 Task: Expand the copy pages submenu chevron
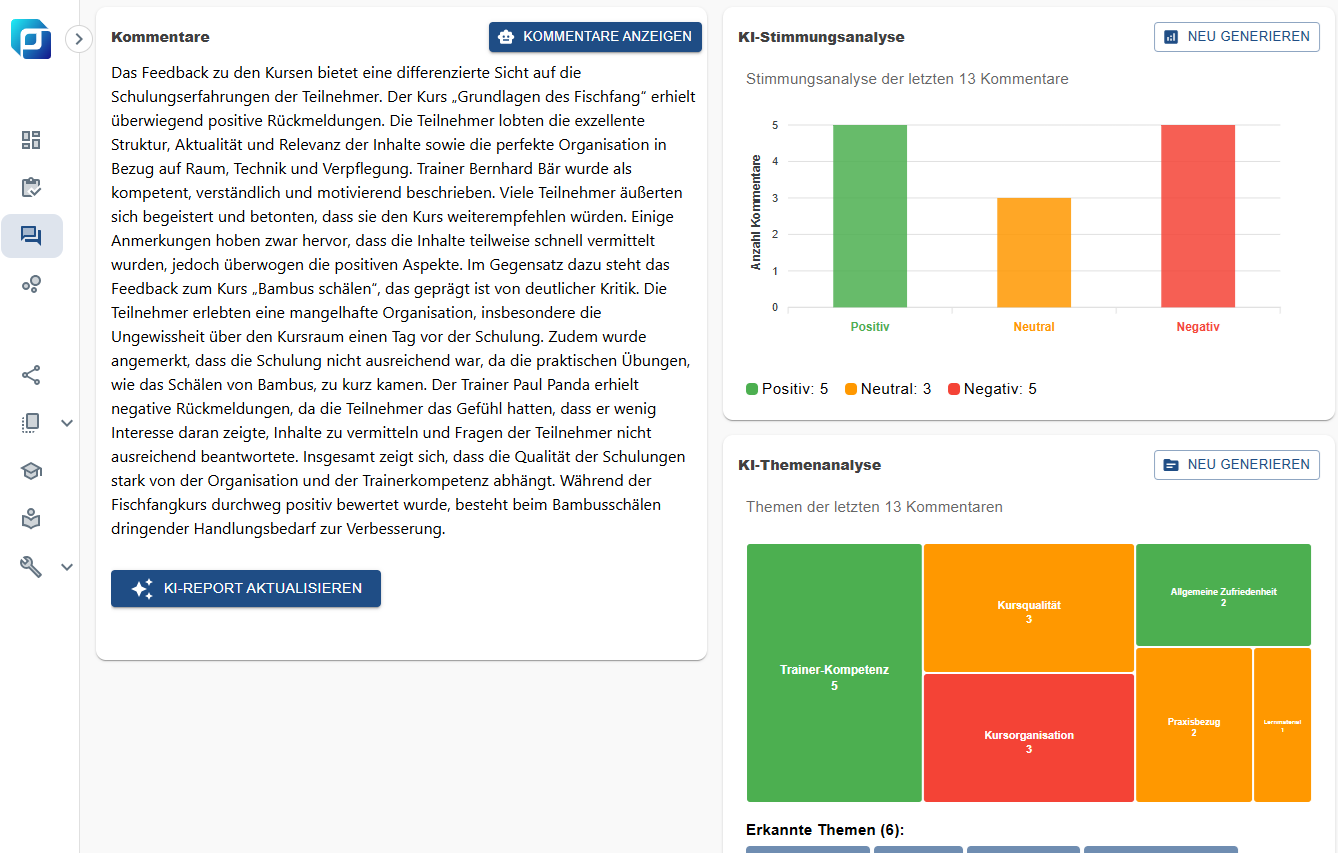[67, 423]
